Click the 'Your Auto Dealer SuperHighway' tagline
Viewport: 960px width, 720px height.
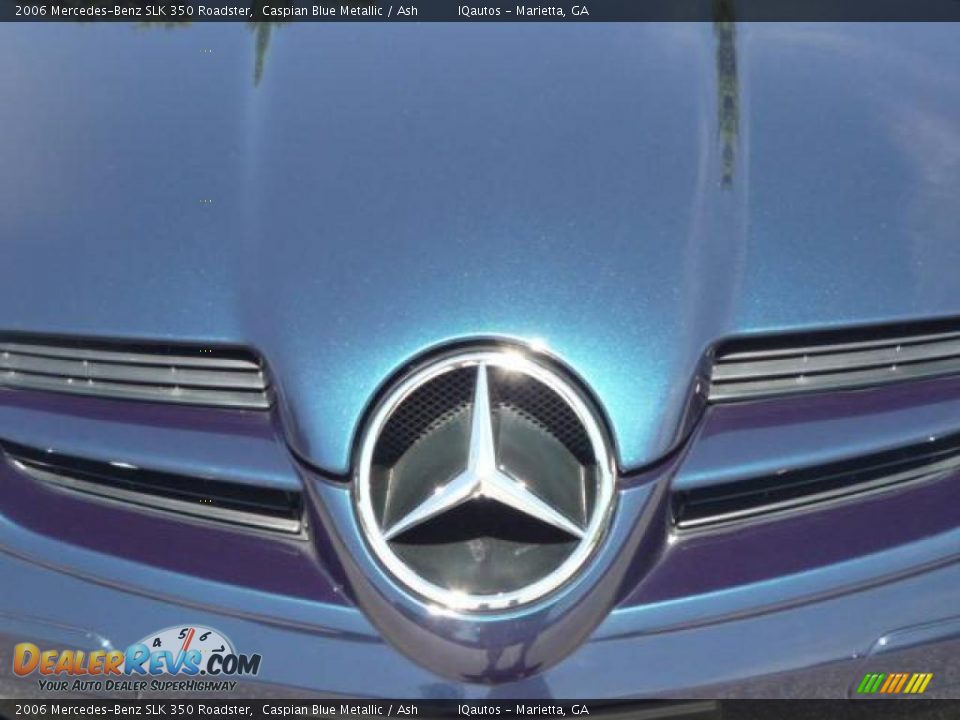click(137, 686)
